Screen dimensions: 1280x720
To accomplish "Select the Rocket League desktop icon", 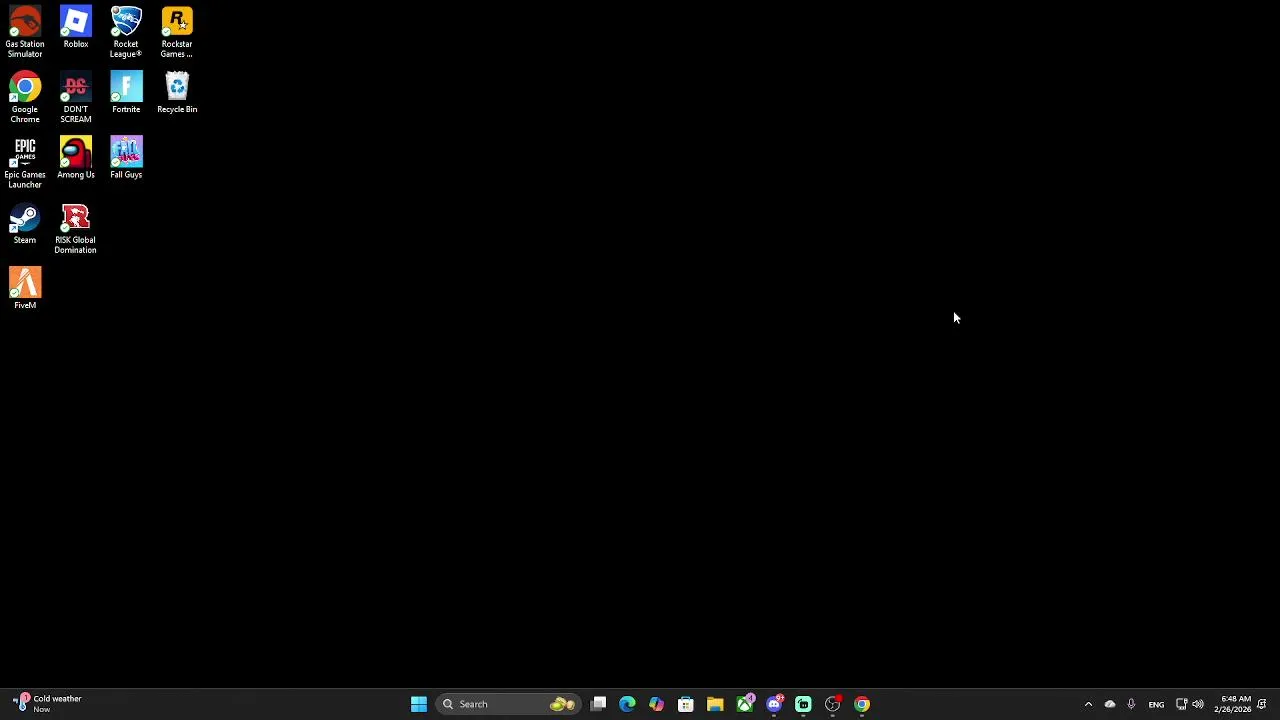I will point(126,32).
